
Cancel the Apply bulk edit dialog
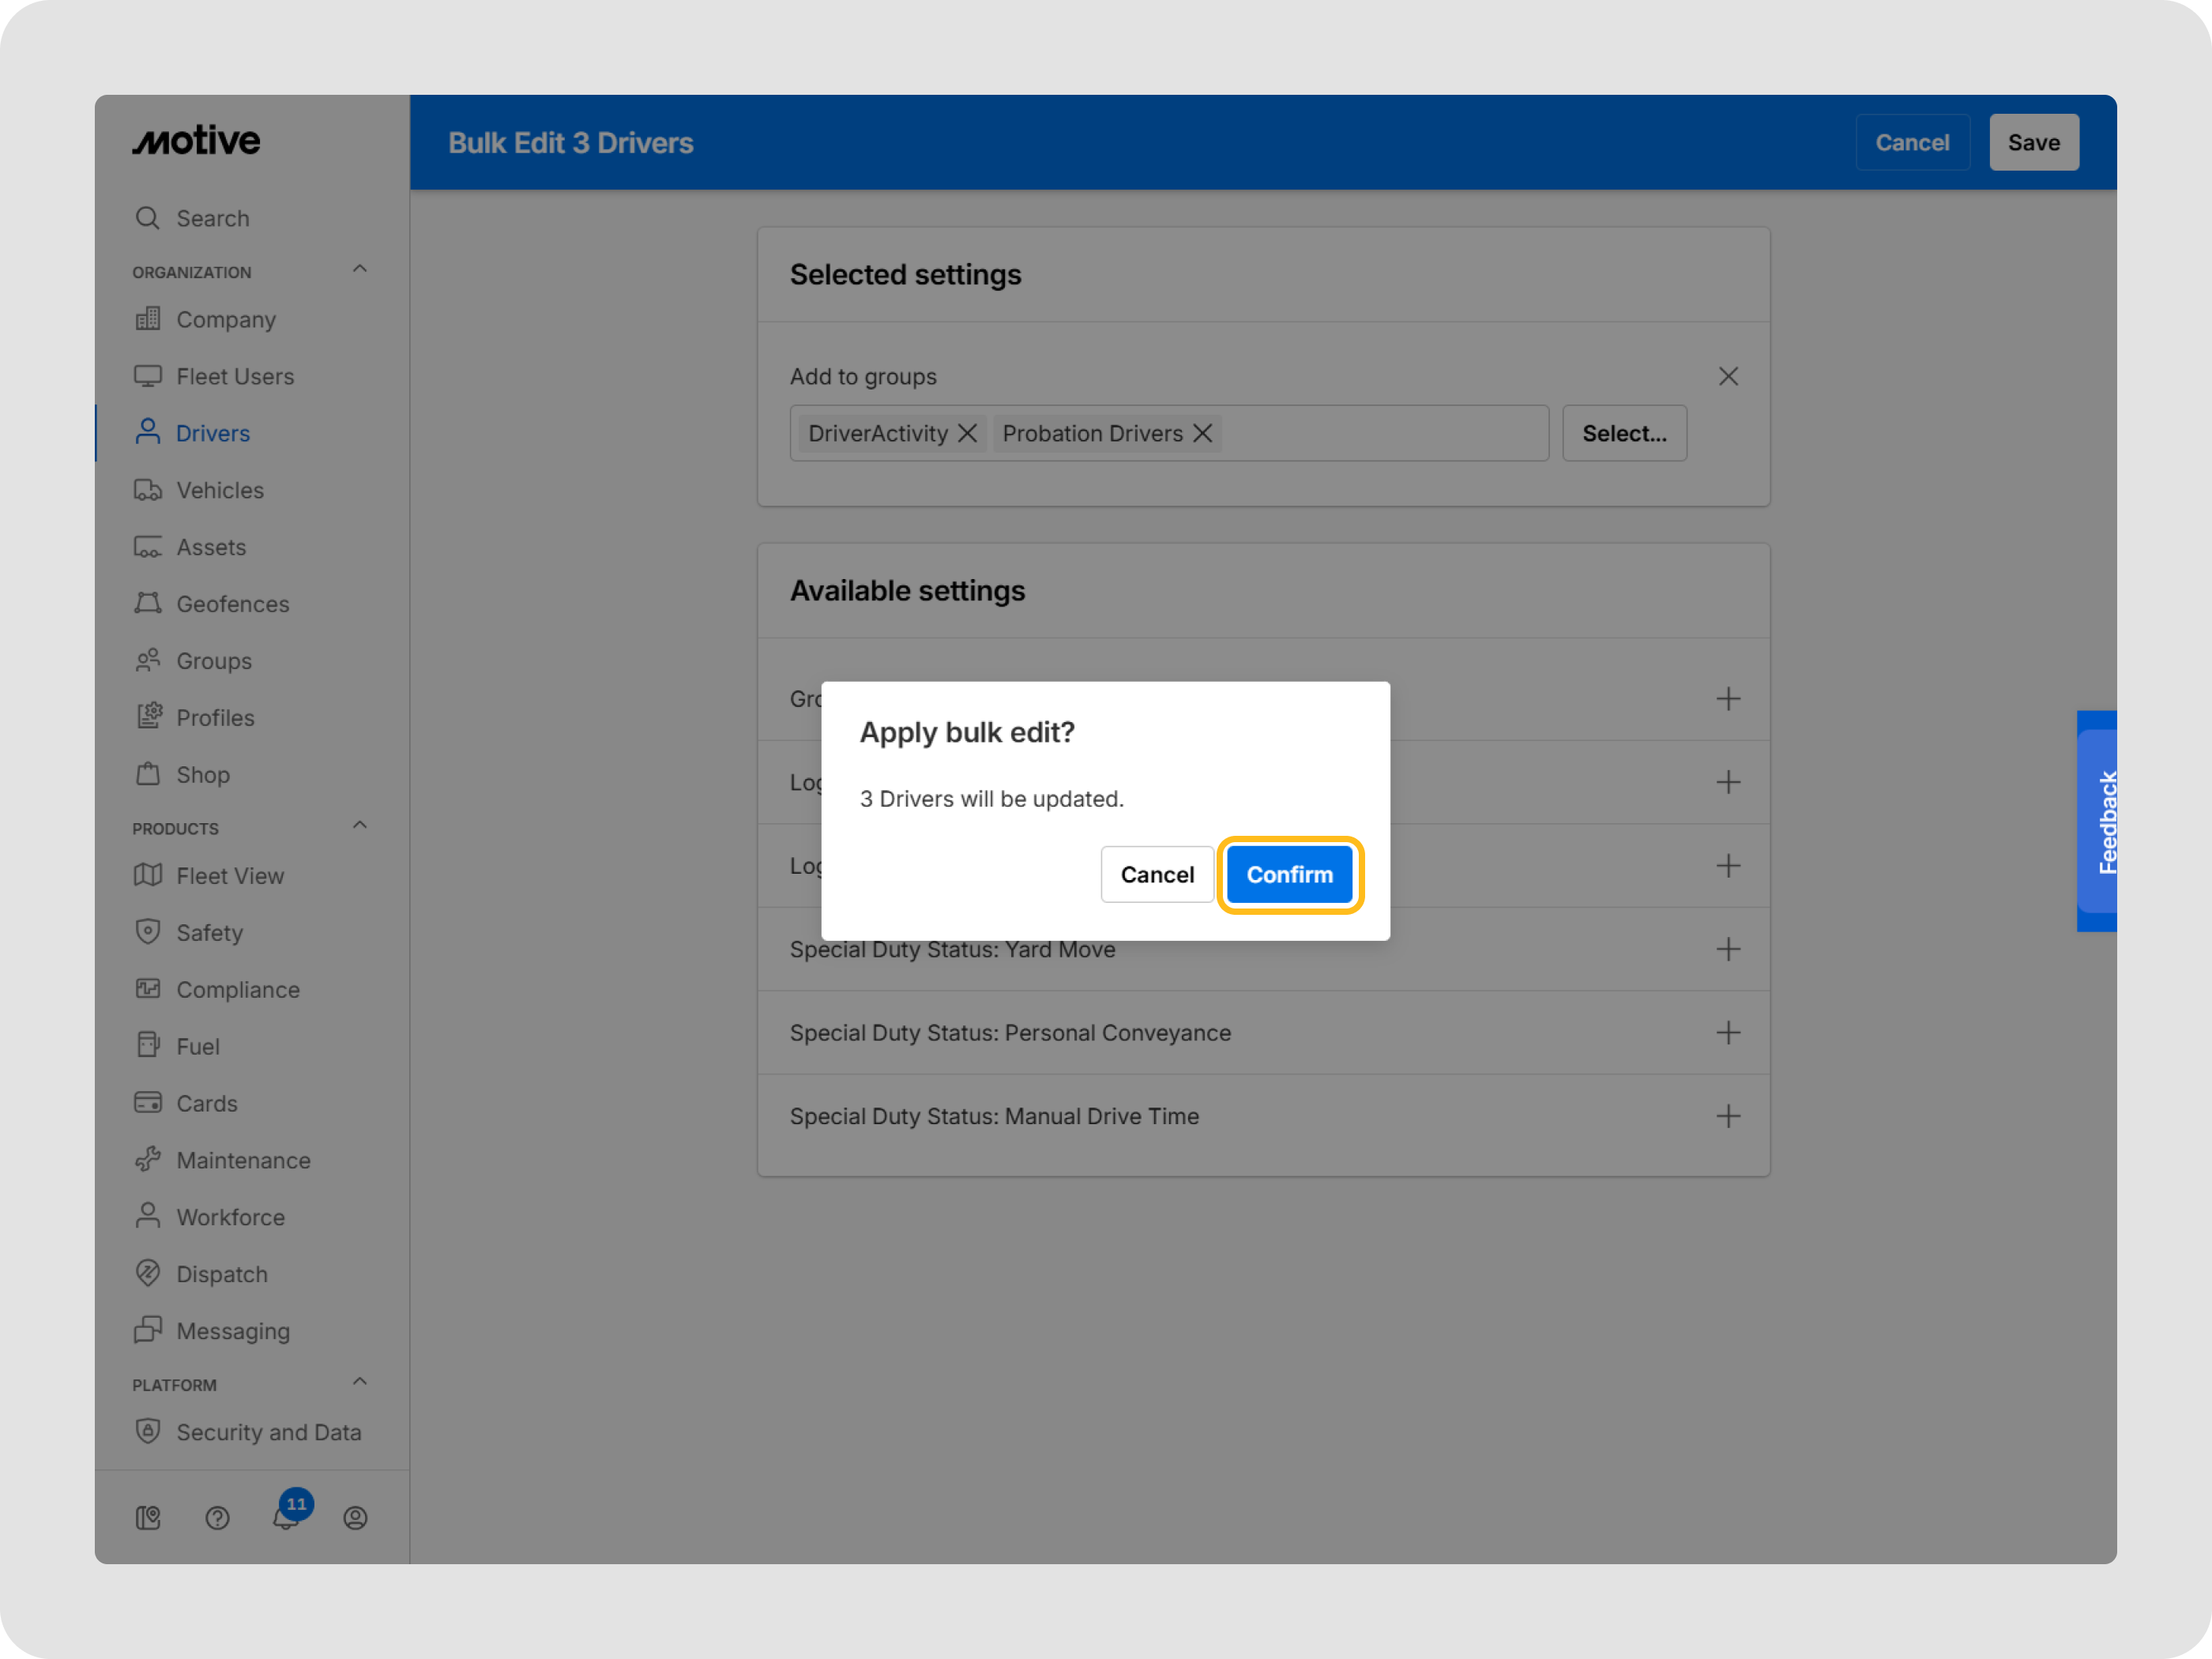(x=1156, y=874)
